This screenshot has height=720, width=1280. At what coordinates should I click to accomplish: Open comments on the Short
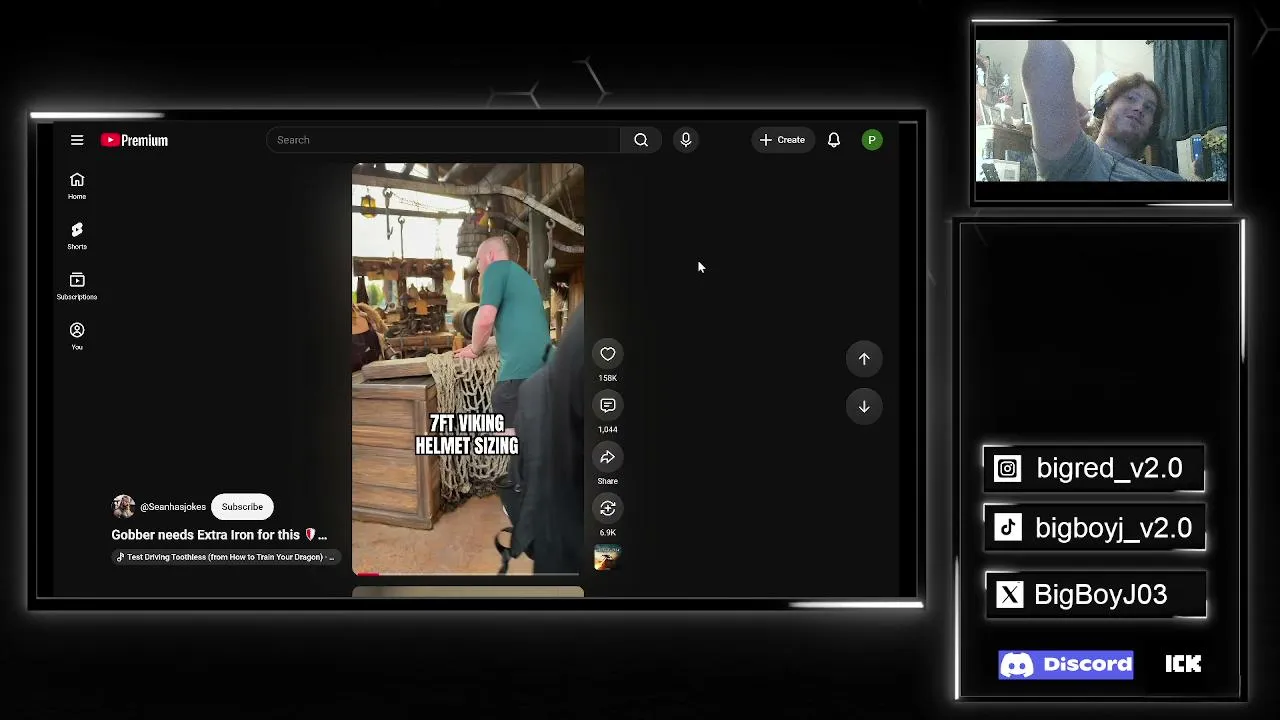pyautogui.click(x=607, y=405)
